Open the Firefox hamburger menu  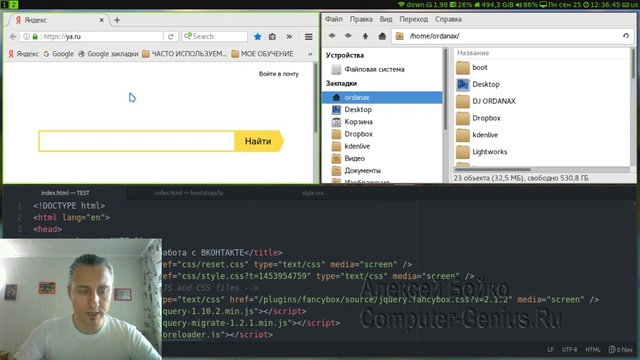tap(309, 37)
